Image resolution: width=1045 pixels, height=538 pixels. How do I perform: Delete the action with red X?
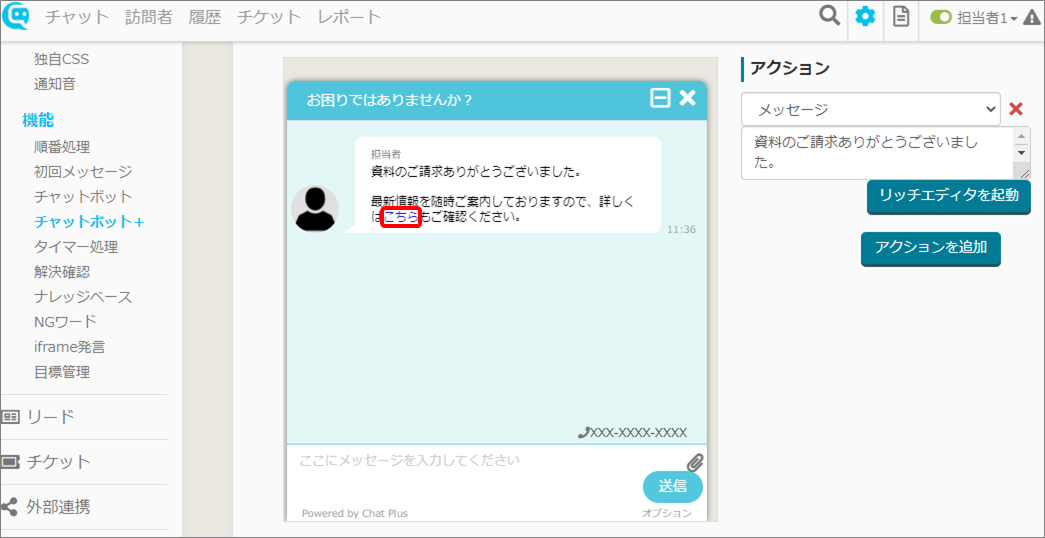pos(1016,109)
